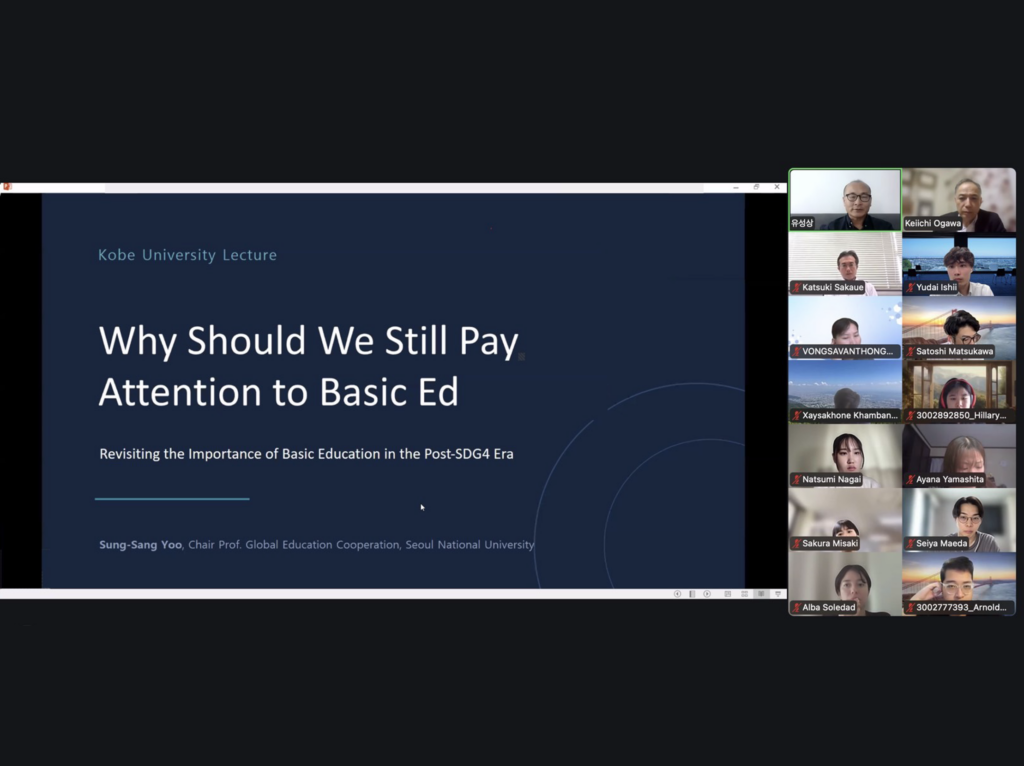This screenshot has width=1024, height=766.
Task: Select Sakura Misaki's video tile
Action: pyautogui.click(x=845, y=520)
